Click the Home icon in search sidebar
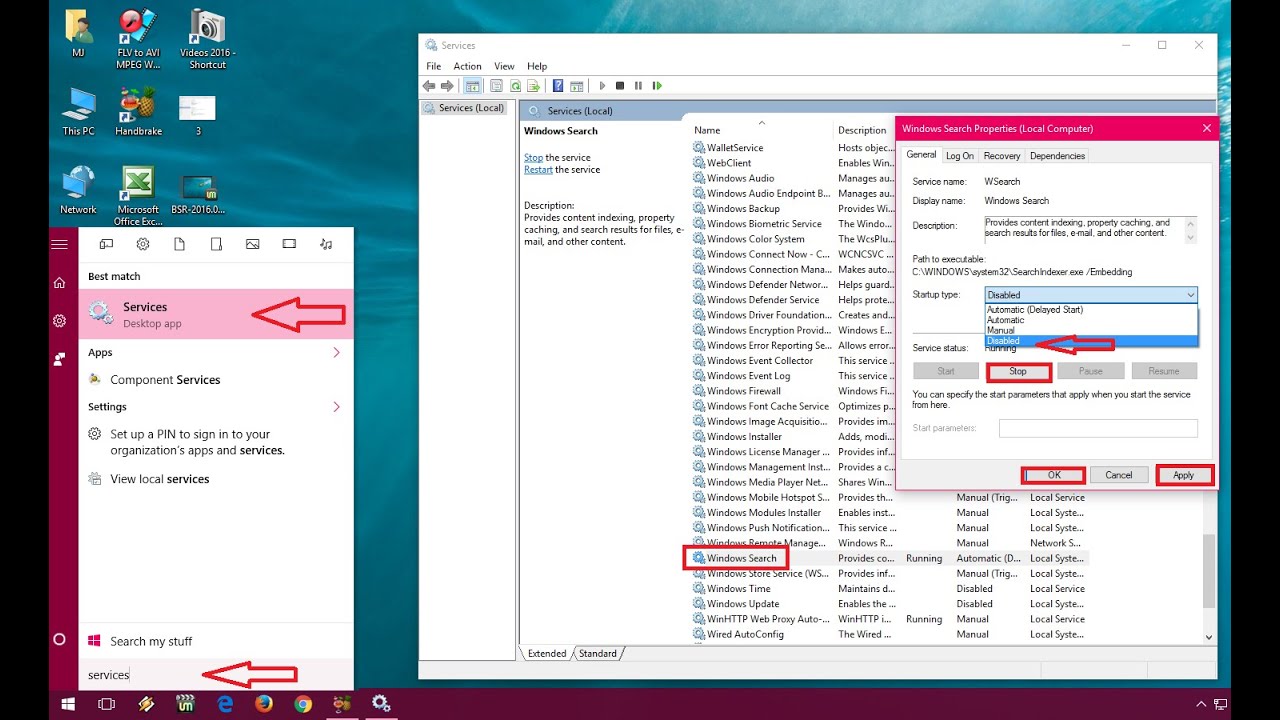Image resolution: width=1280 pixels, height=720 pixels. pyautogui.click(x=59, y=283)
